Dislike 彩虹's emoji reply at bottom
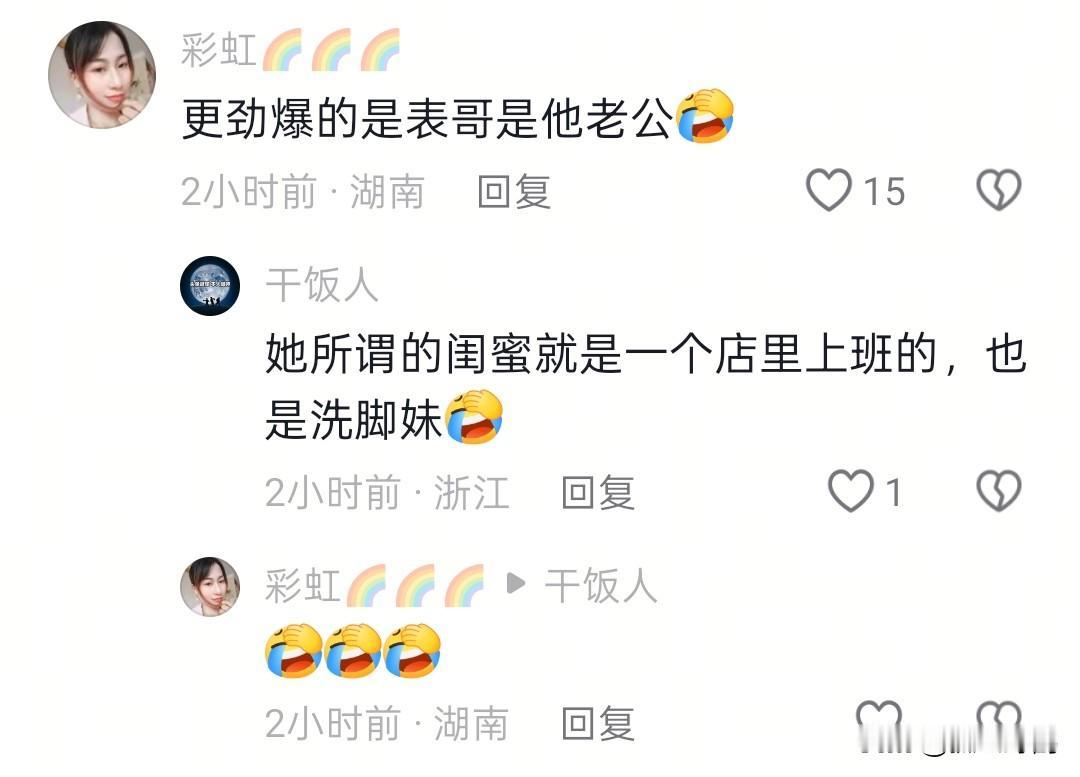This screenshot has height=777, width=1080. (999, 723)
